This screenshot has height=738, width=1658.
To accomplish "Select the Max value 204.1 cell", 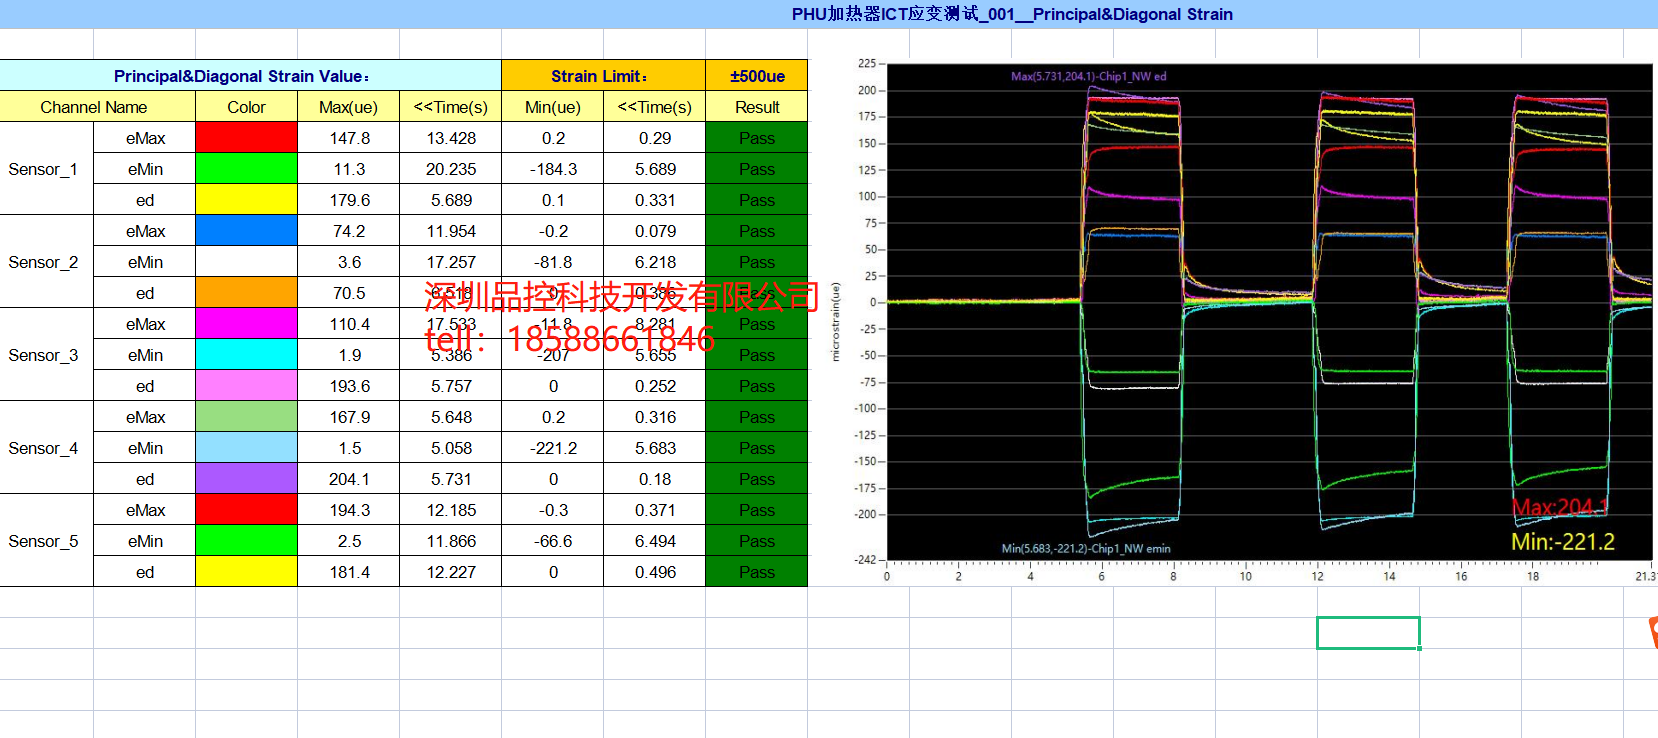I will tap(348, 479).
